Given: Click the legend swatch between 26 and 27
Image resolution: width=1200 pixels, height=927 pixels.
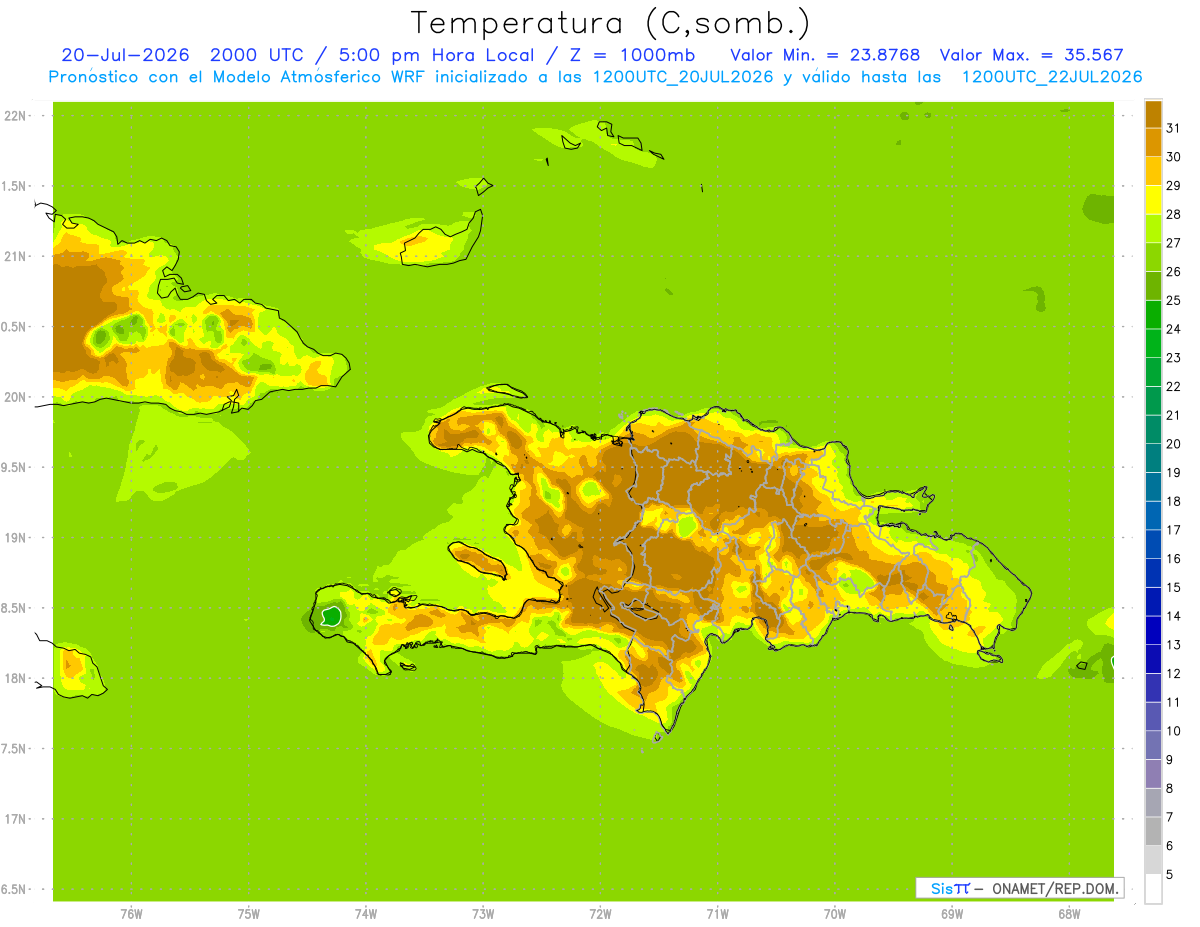Looking at the screenshot, I should (x=1153, y=257).
